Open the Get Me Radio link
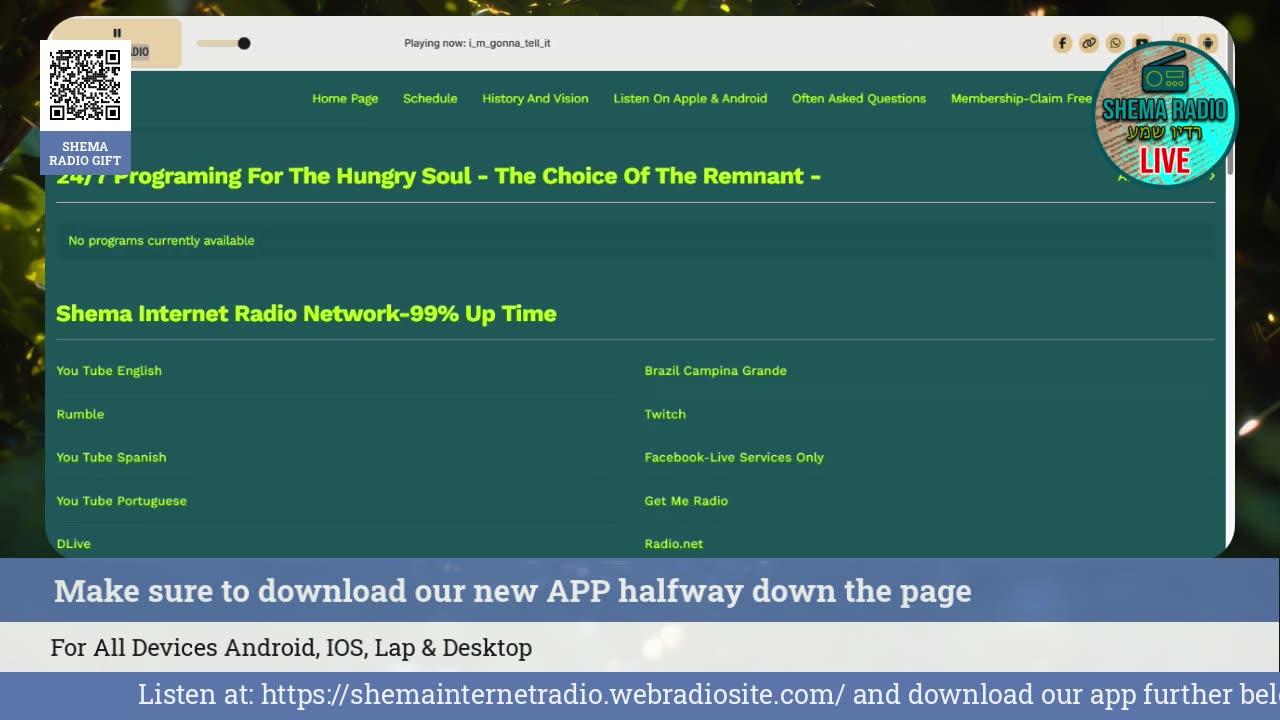 [x=686, y=501]
